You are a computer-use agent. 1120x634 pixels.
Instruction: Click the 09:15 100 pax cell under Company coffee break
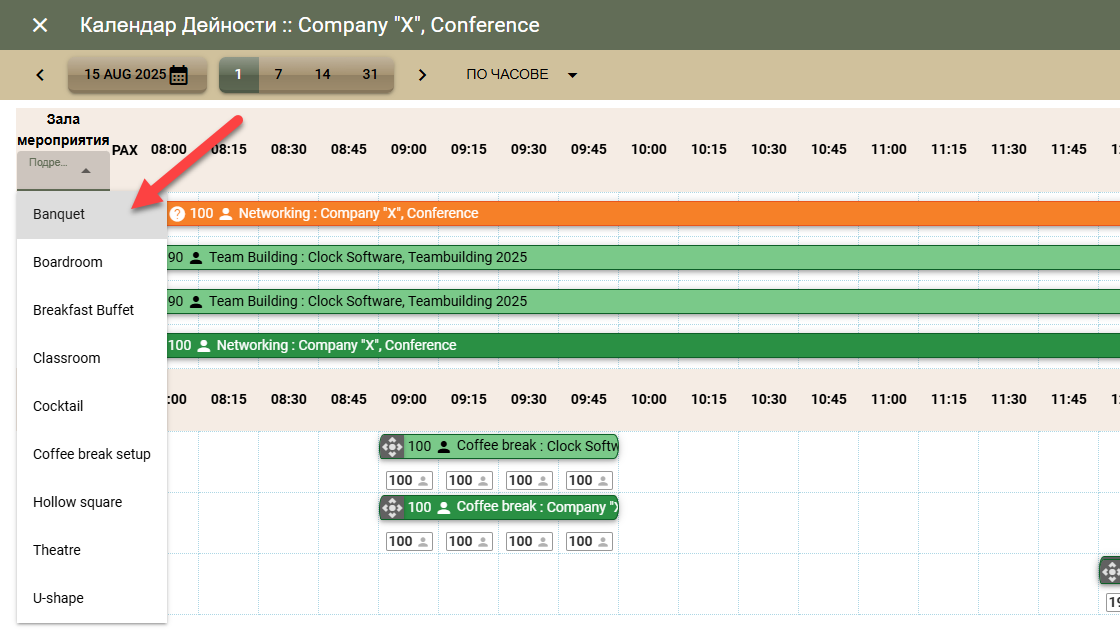tap(469, 541)
